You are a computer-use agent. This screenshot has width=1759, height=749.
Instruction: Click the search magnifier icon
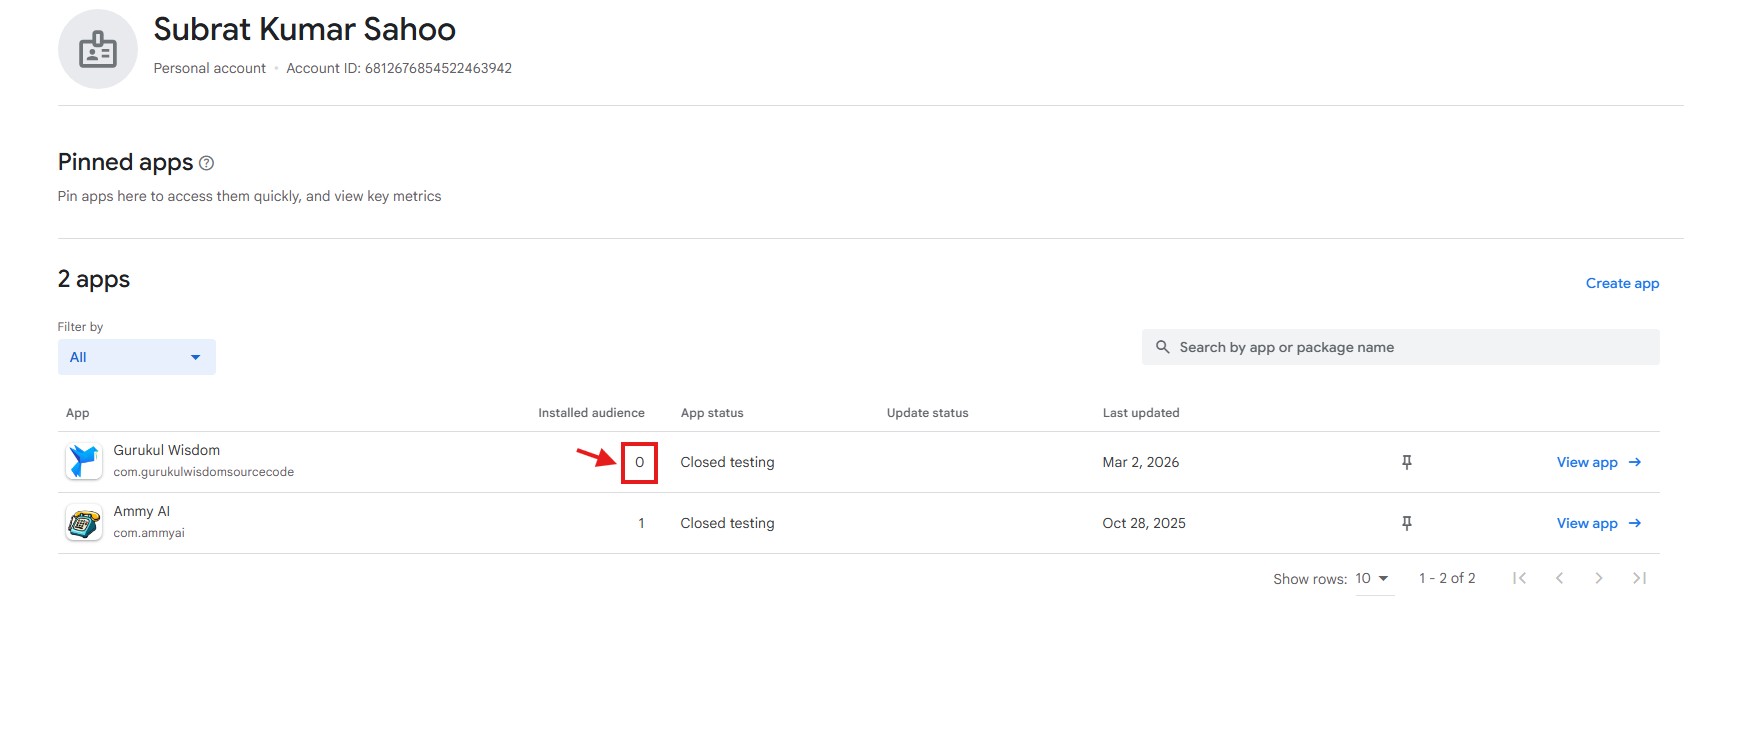tap(1162, 347)
